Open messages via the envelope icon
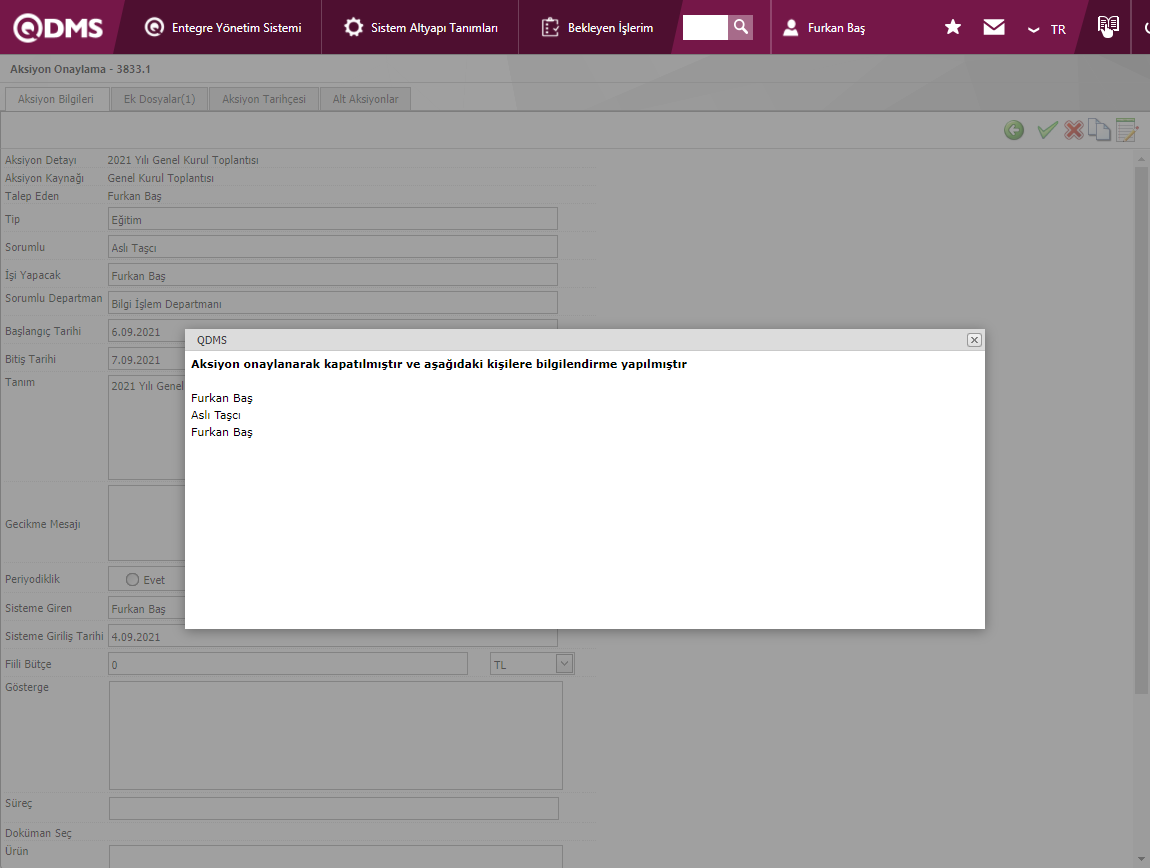The width and height of the screenshot is (1150, 868). (x=994, y=27)
